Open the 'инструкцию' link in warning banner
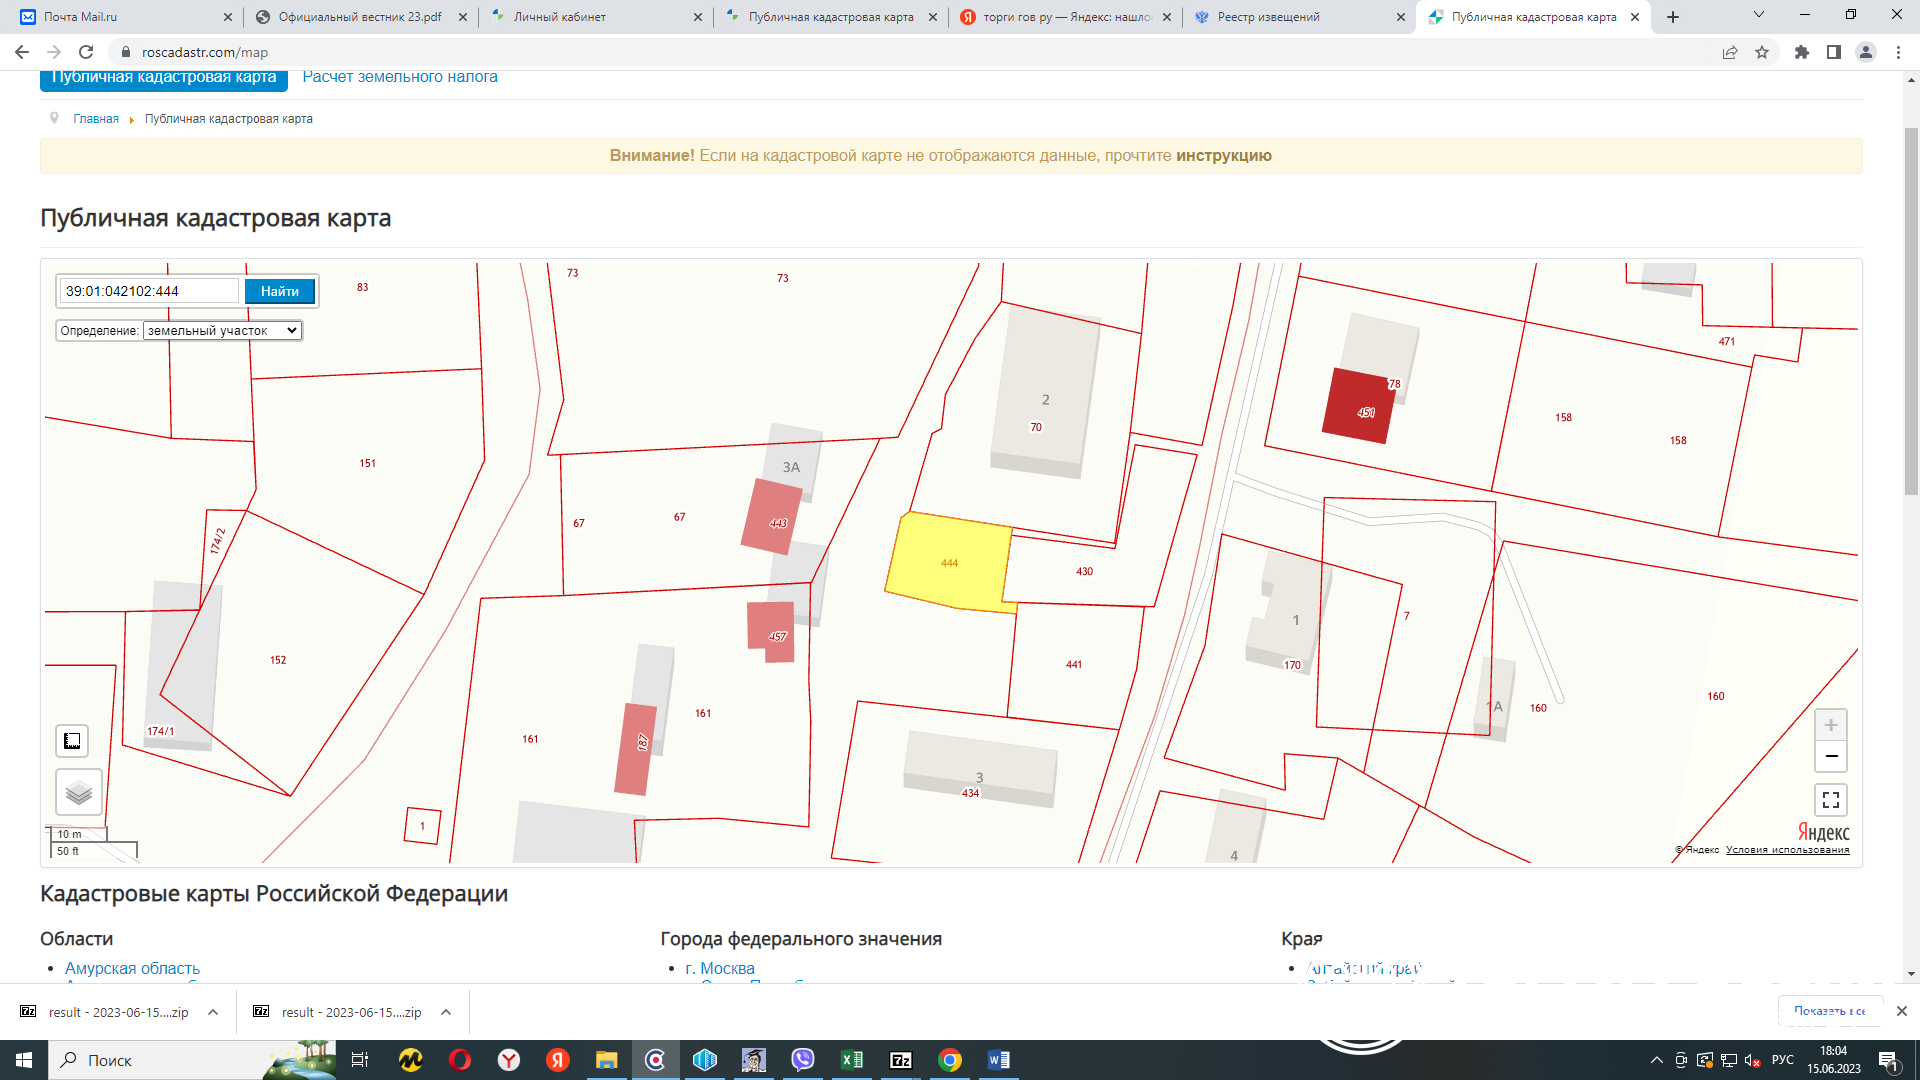Screen dimensions: 1920x1080 (1223, 156)
